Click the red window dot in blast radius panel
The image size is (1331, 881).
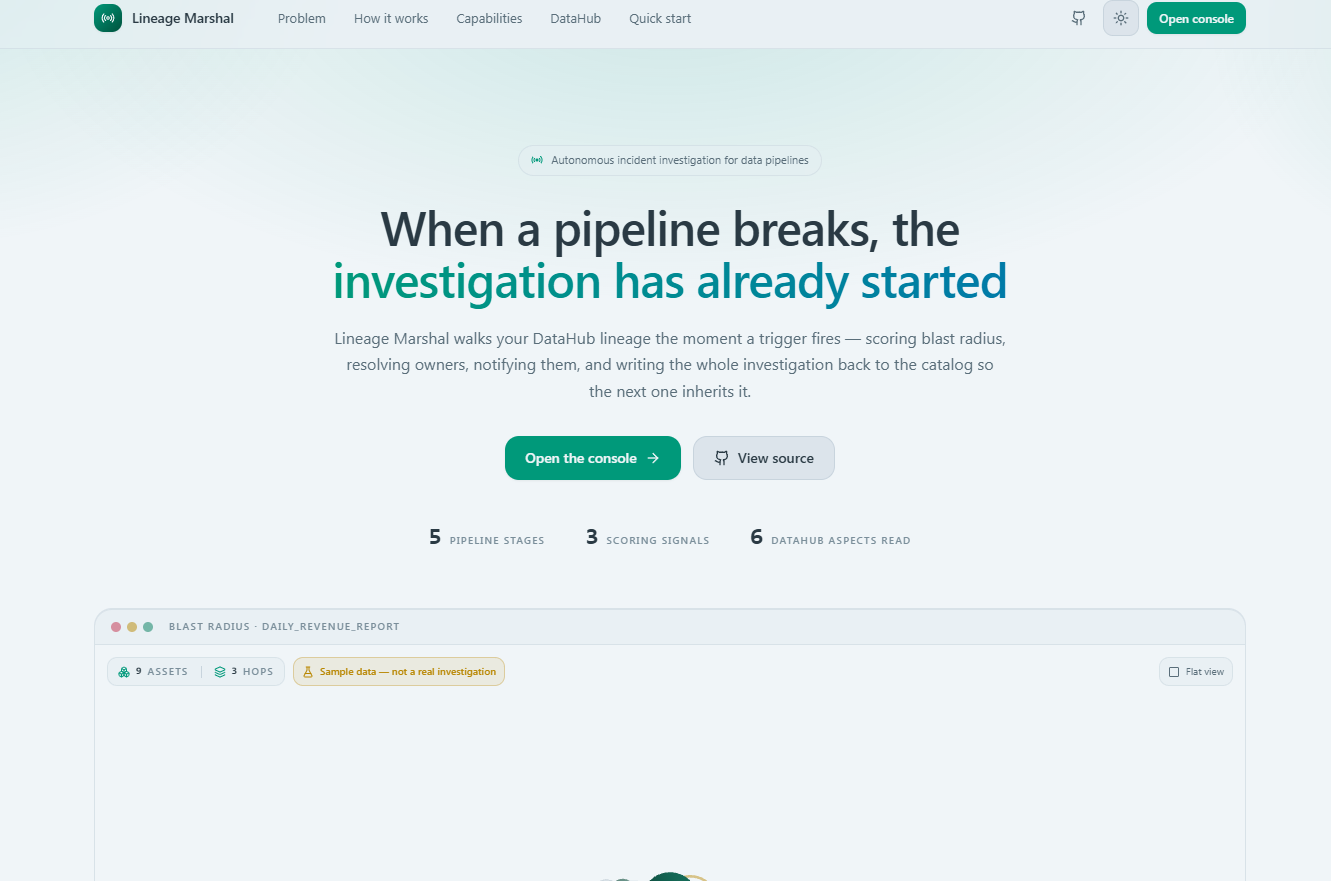pyautogui.click(x=116, y=627)
